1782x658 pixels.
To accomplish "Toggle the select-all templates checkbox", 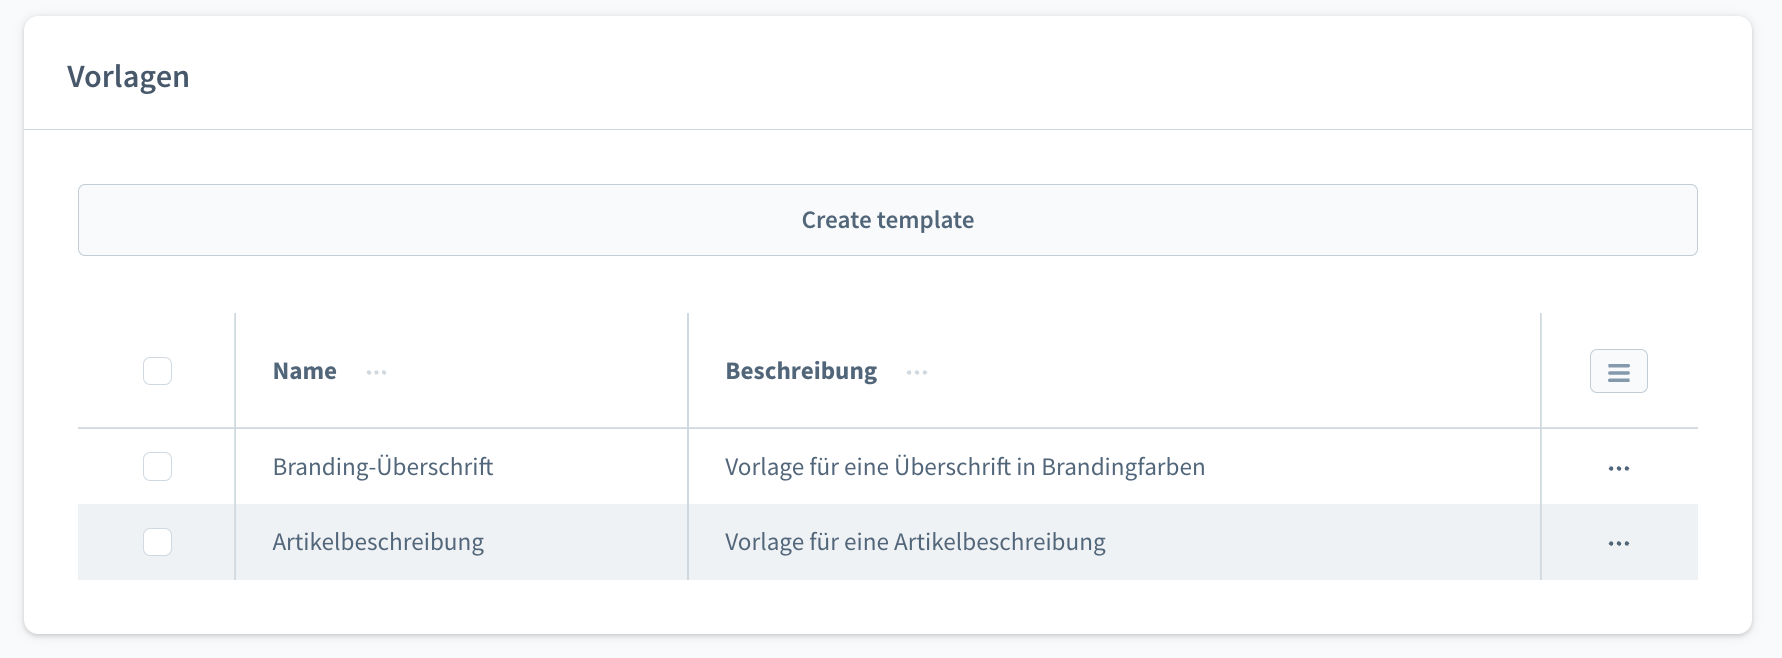I will point(157,371).
